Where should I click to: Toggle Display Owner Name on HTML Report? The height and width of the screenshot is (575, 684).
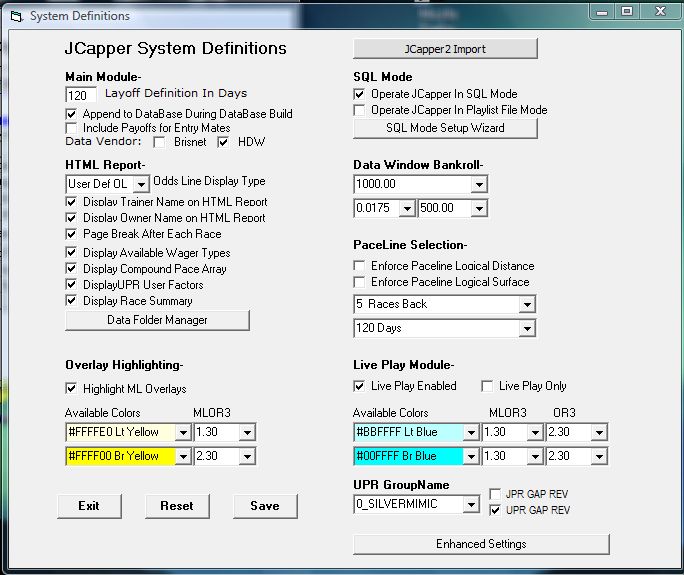[71, 218]
